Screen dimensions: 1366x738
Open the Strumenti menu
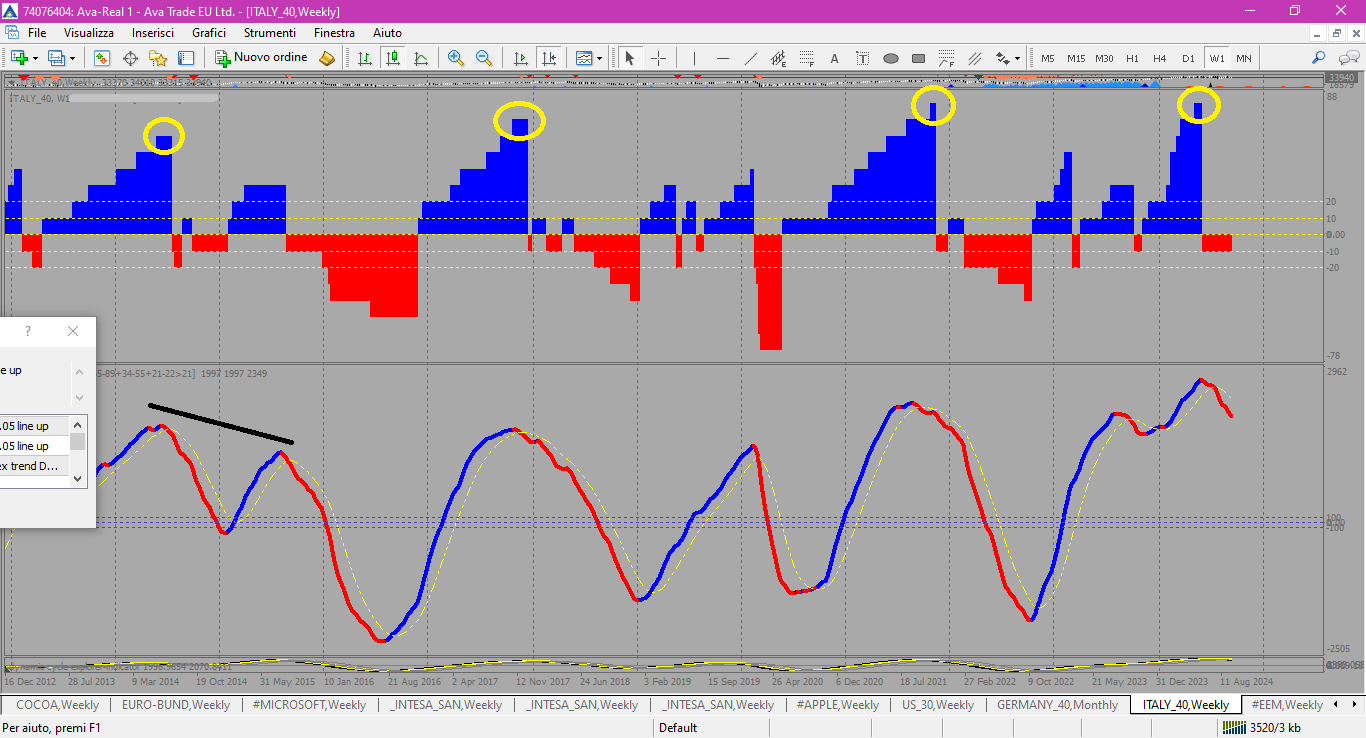pos(270,33)
